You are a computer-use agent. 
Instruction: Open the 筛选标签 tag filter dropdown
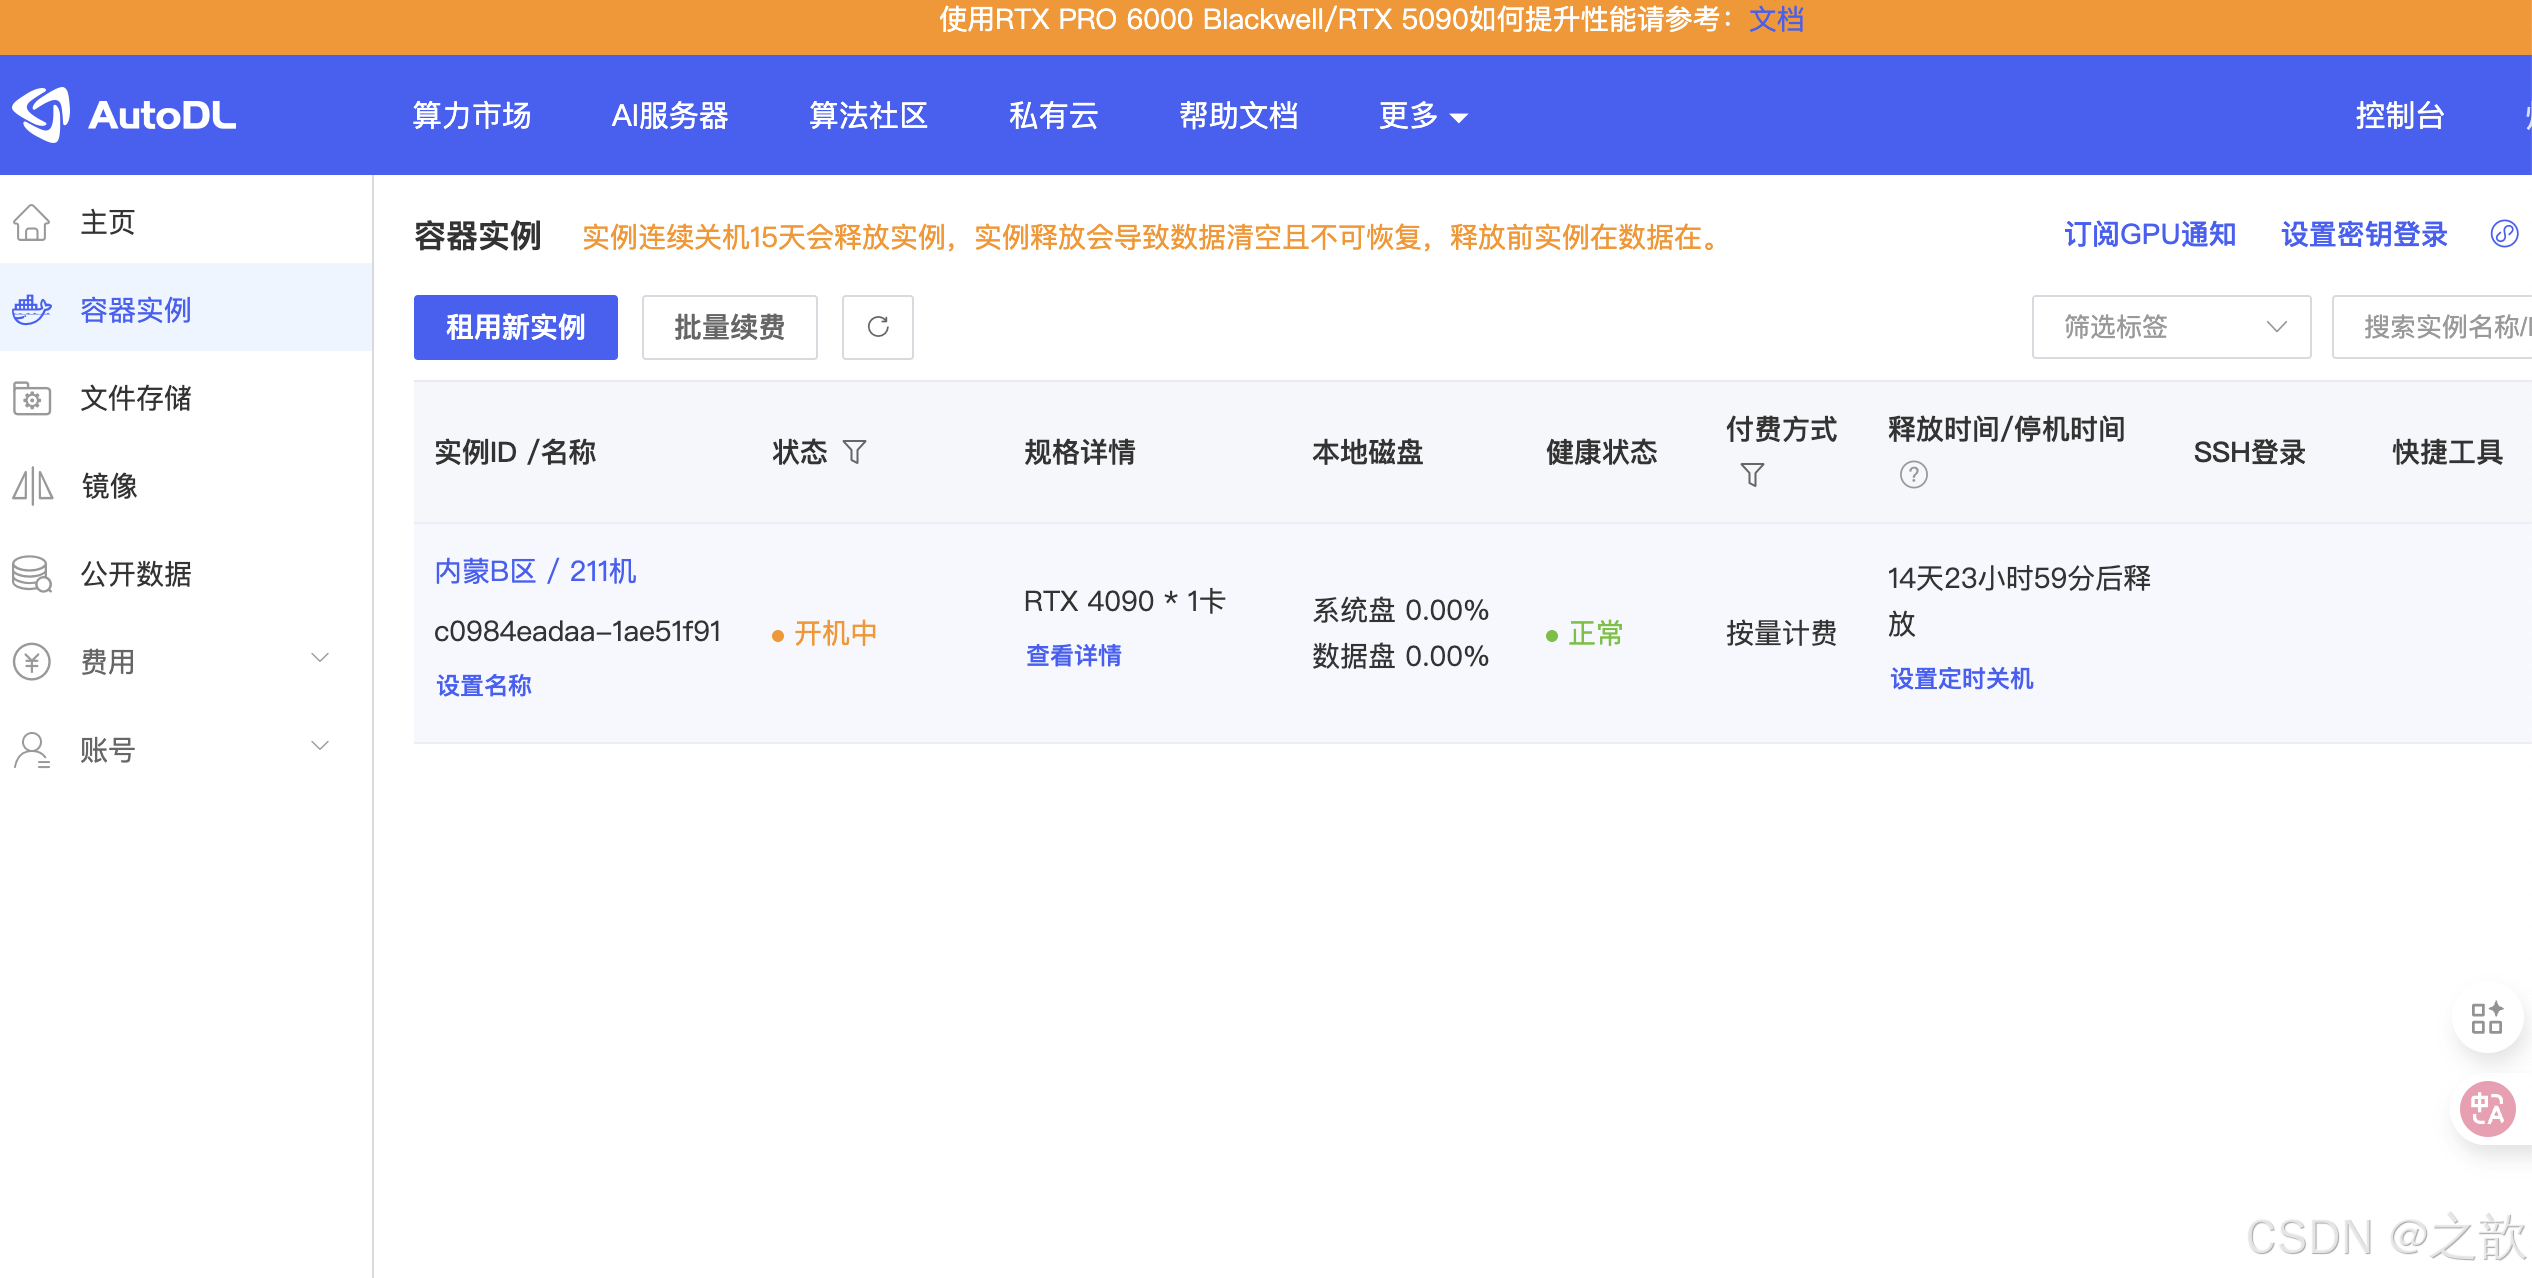pos(2170,327)
